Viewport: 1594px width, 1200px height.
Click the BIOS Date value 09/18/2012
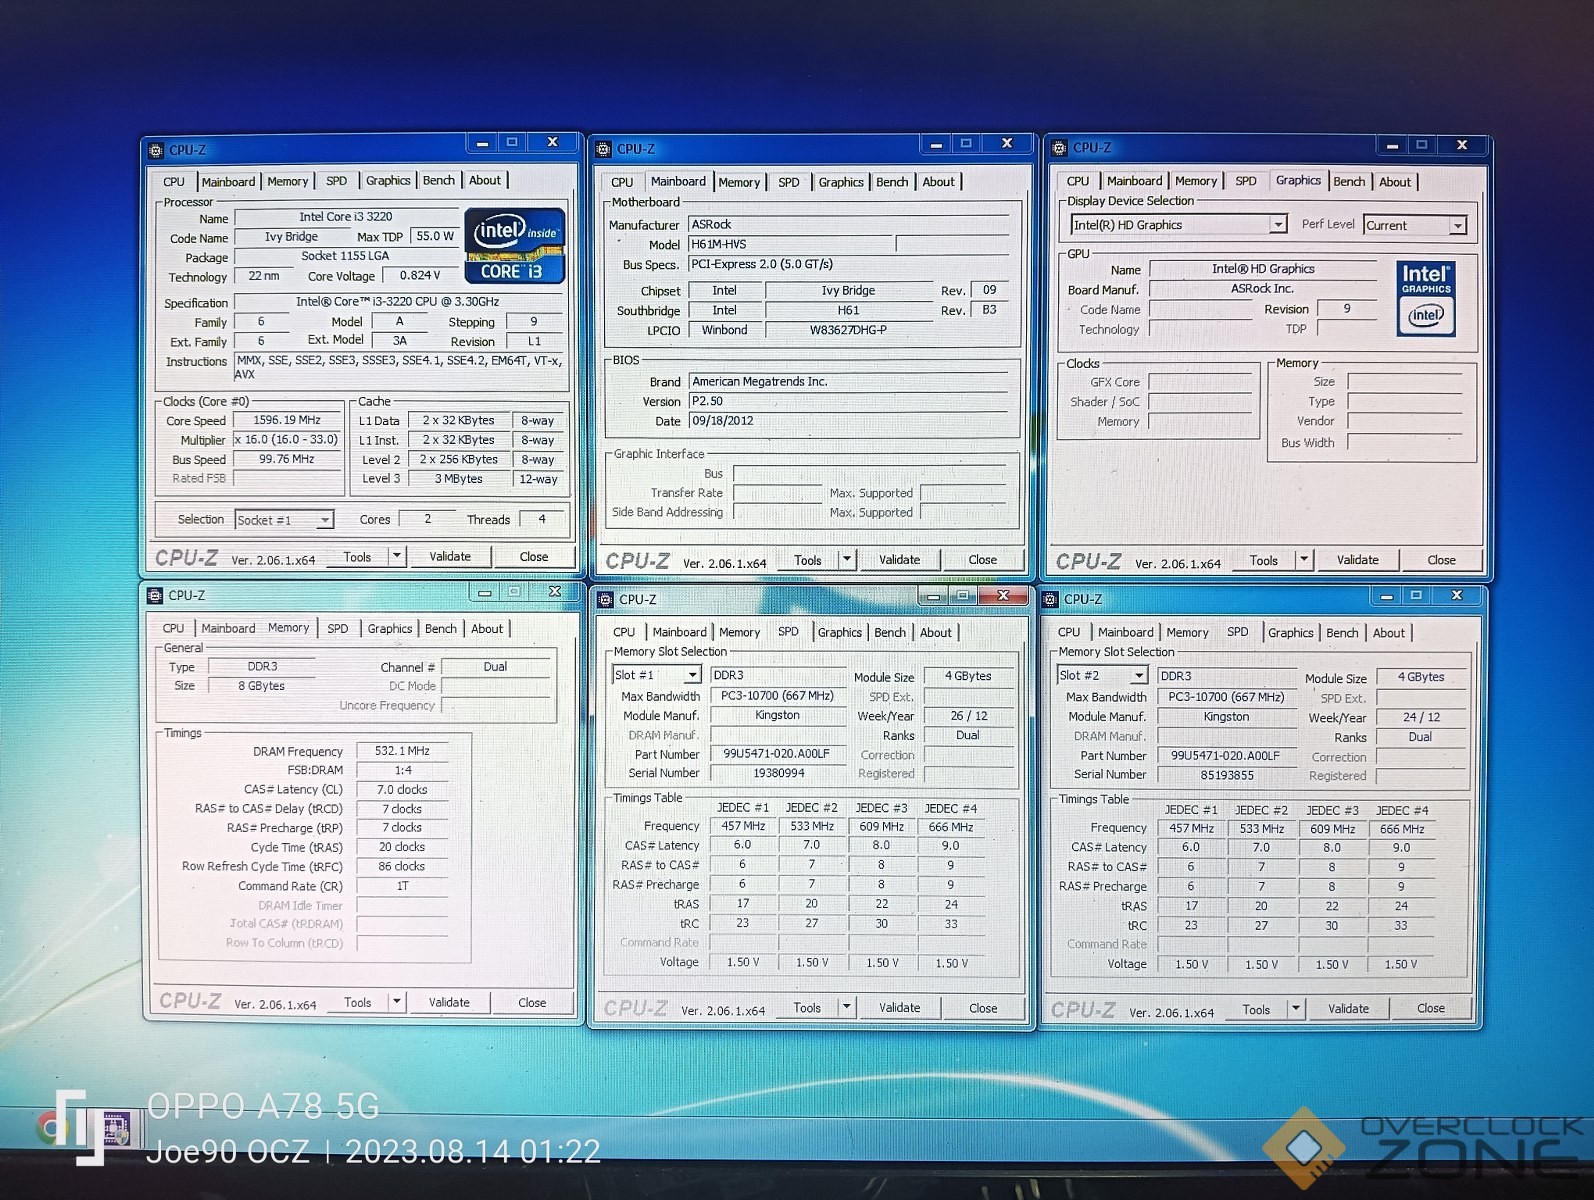(848, 421)
